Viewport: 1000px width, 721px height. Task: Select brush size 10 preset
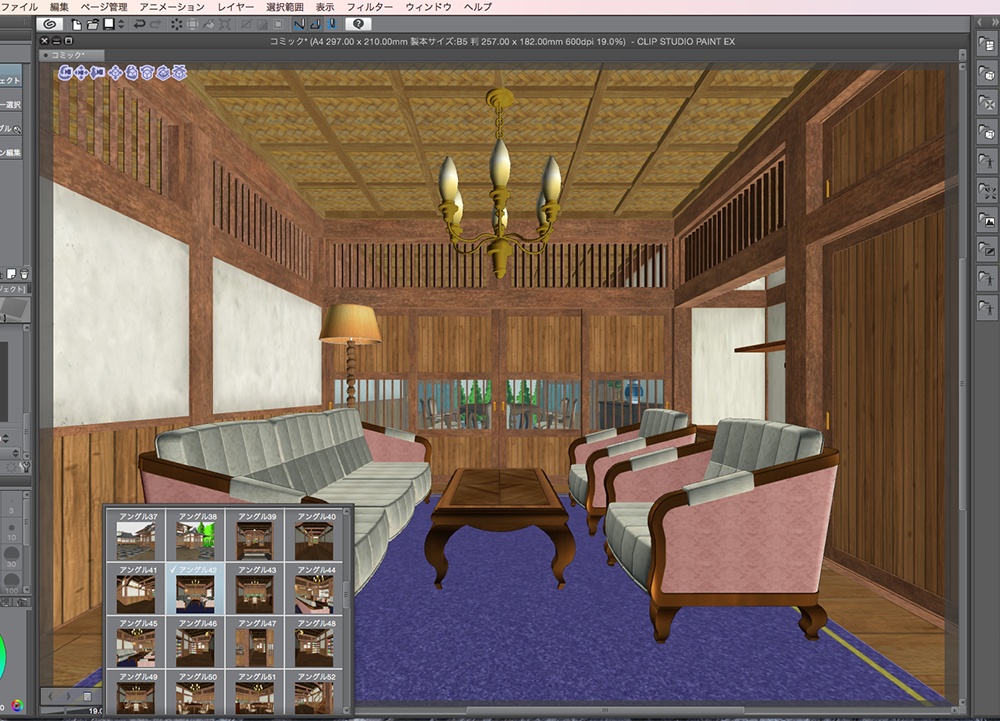pyautogui.click(x=11, y=531)
